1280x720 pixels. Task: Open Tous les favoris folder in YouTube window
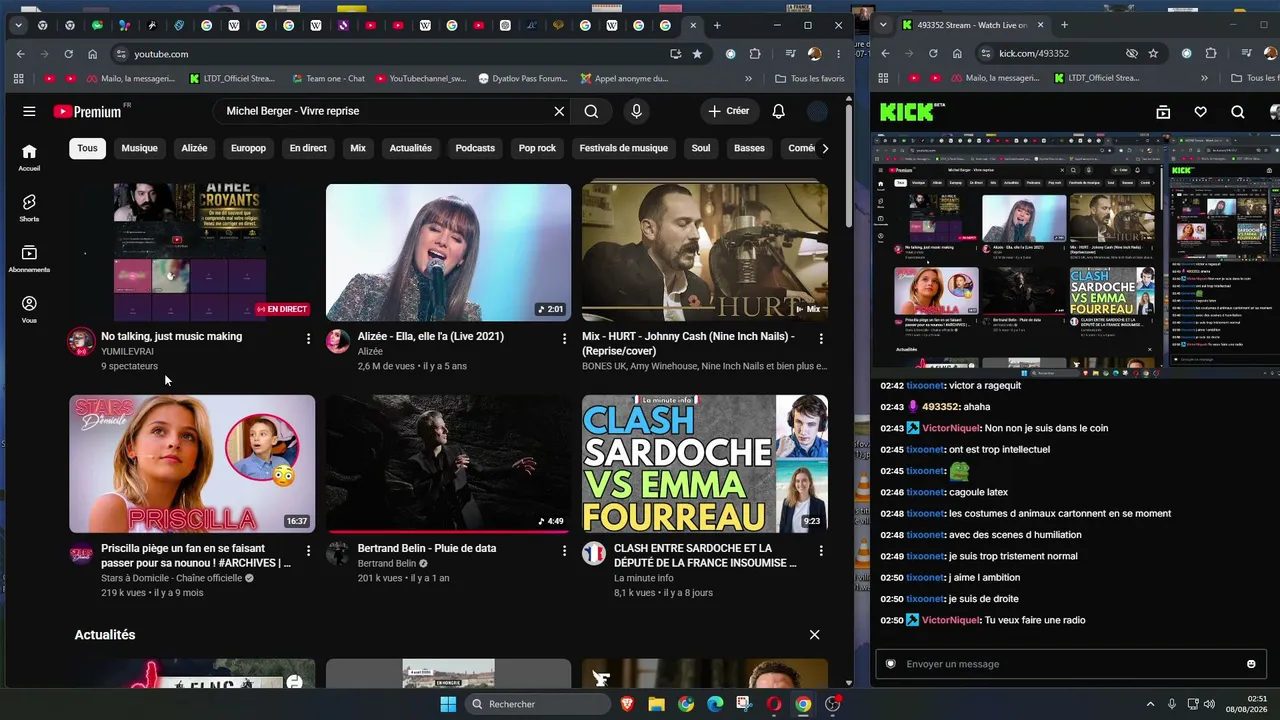pos(810,78)
